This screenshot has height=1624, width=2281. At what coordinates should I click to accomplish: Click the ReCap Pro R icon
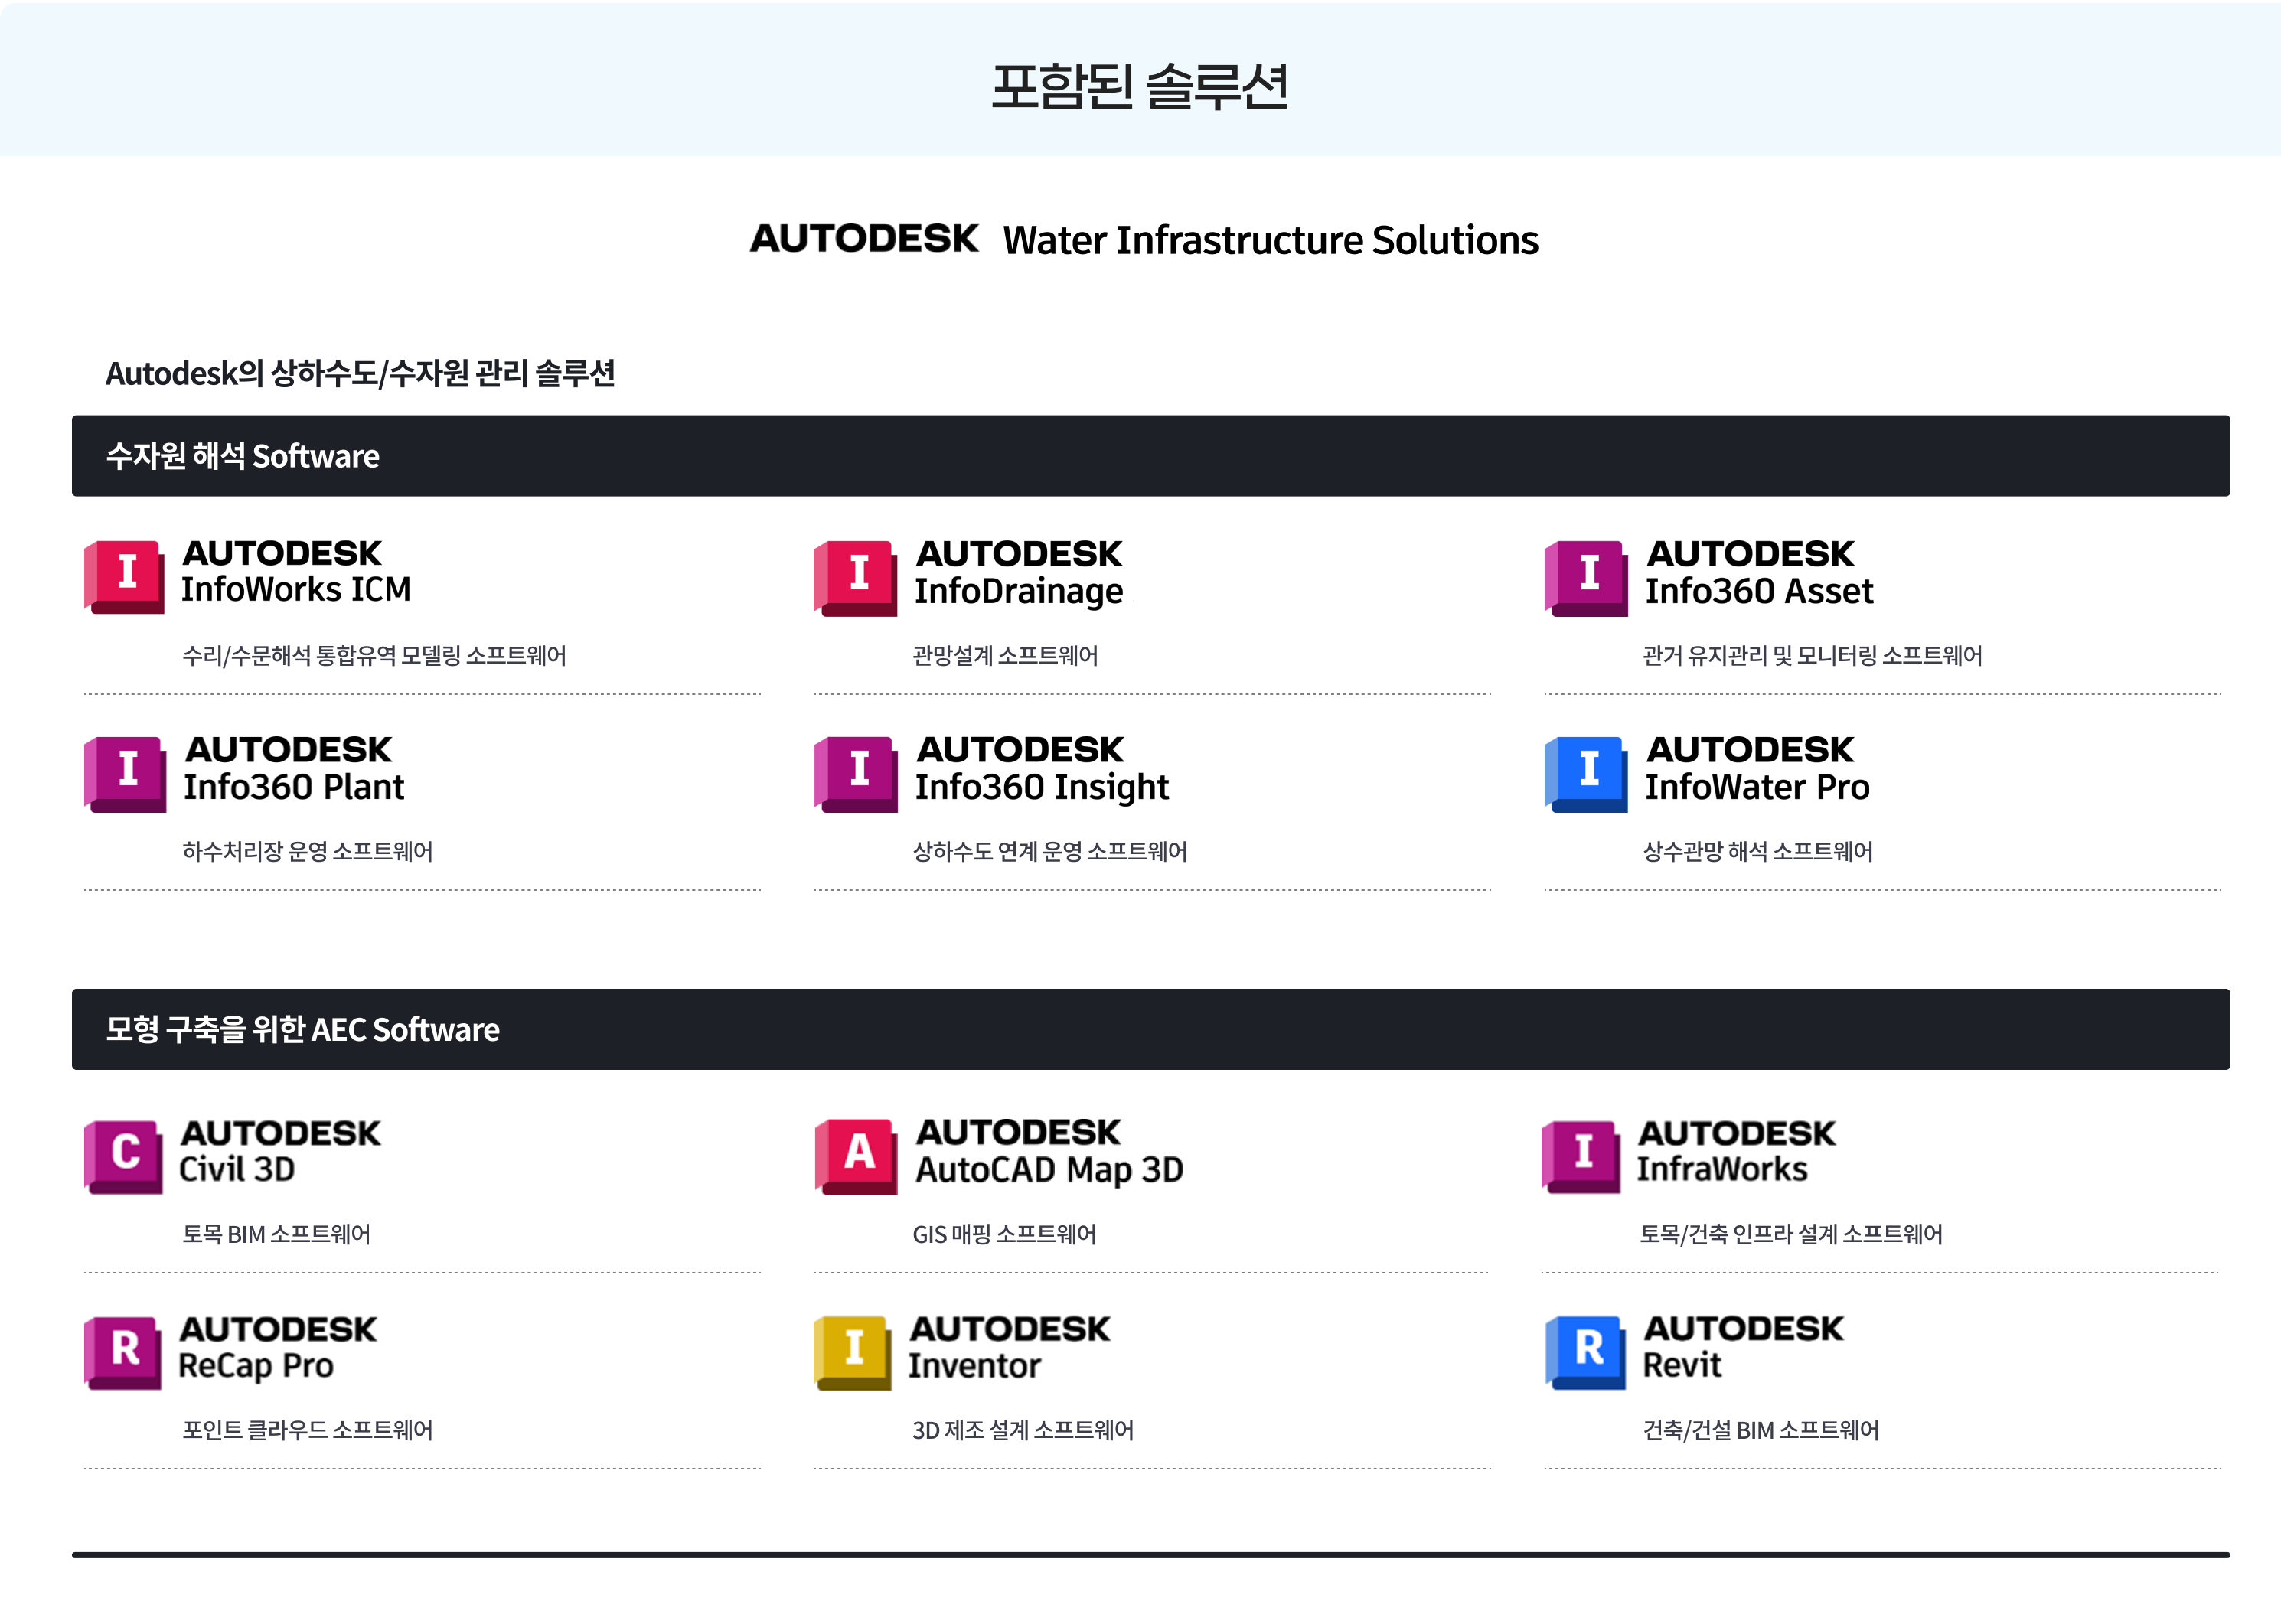click(123, 1352)
